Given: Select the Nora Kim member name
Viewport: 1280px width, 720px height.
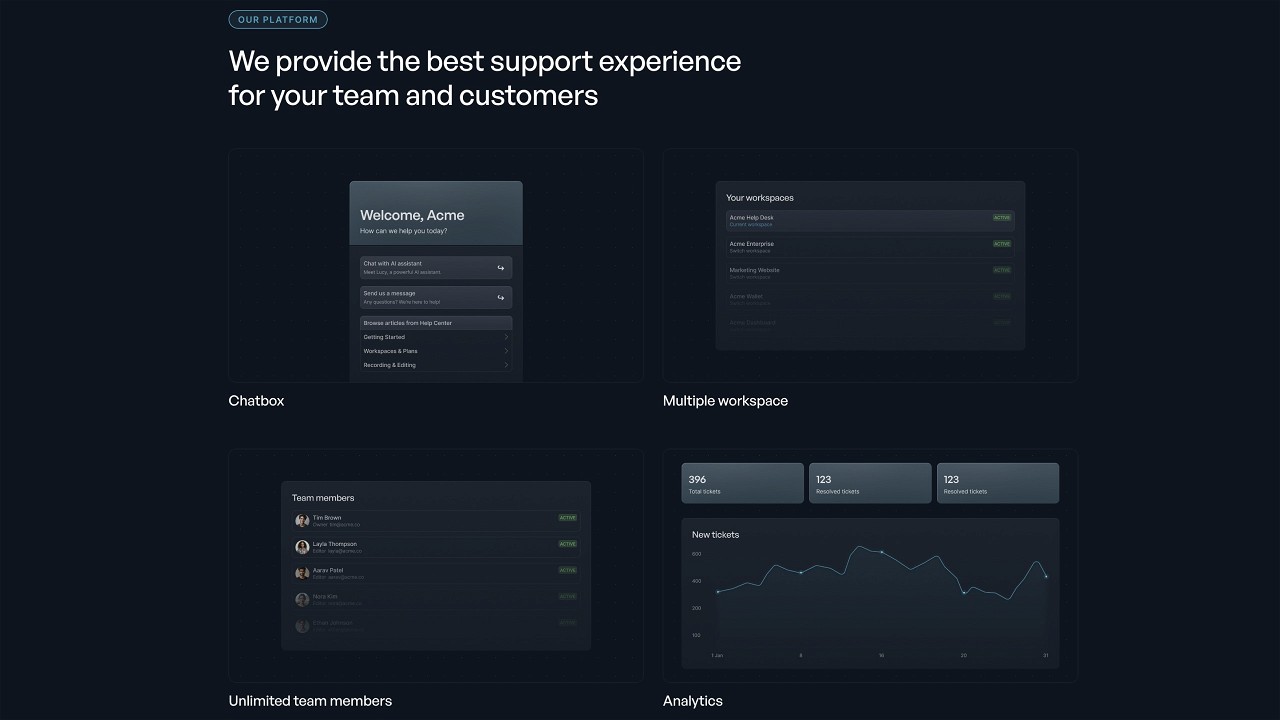Looking at the screenshot, I should click(x=325, y=596).
